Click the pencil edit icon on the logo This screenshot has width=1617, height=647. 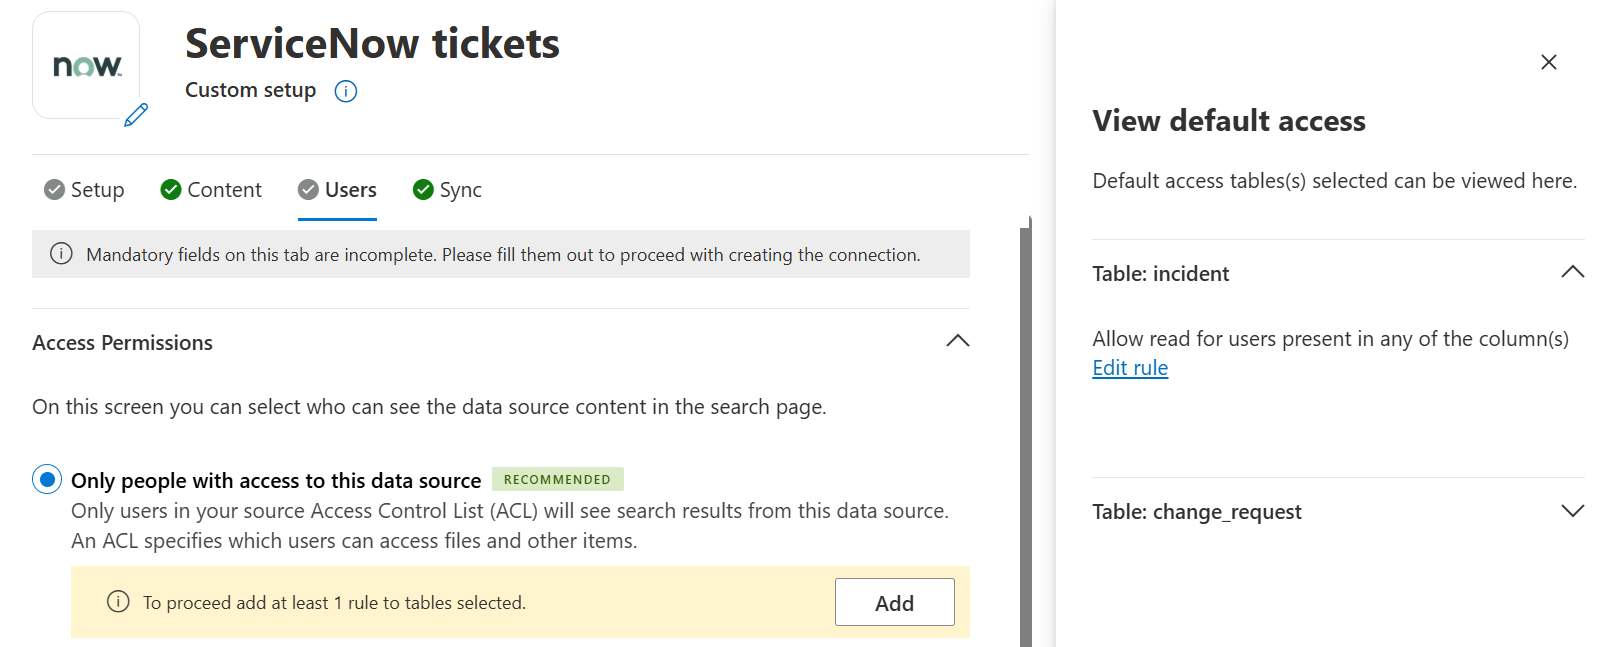point(136,115)
